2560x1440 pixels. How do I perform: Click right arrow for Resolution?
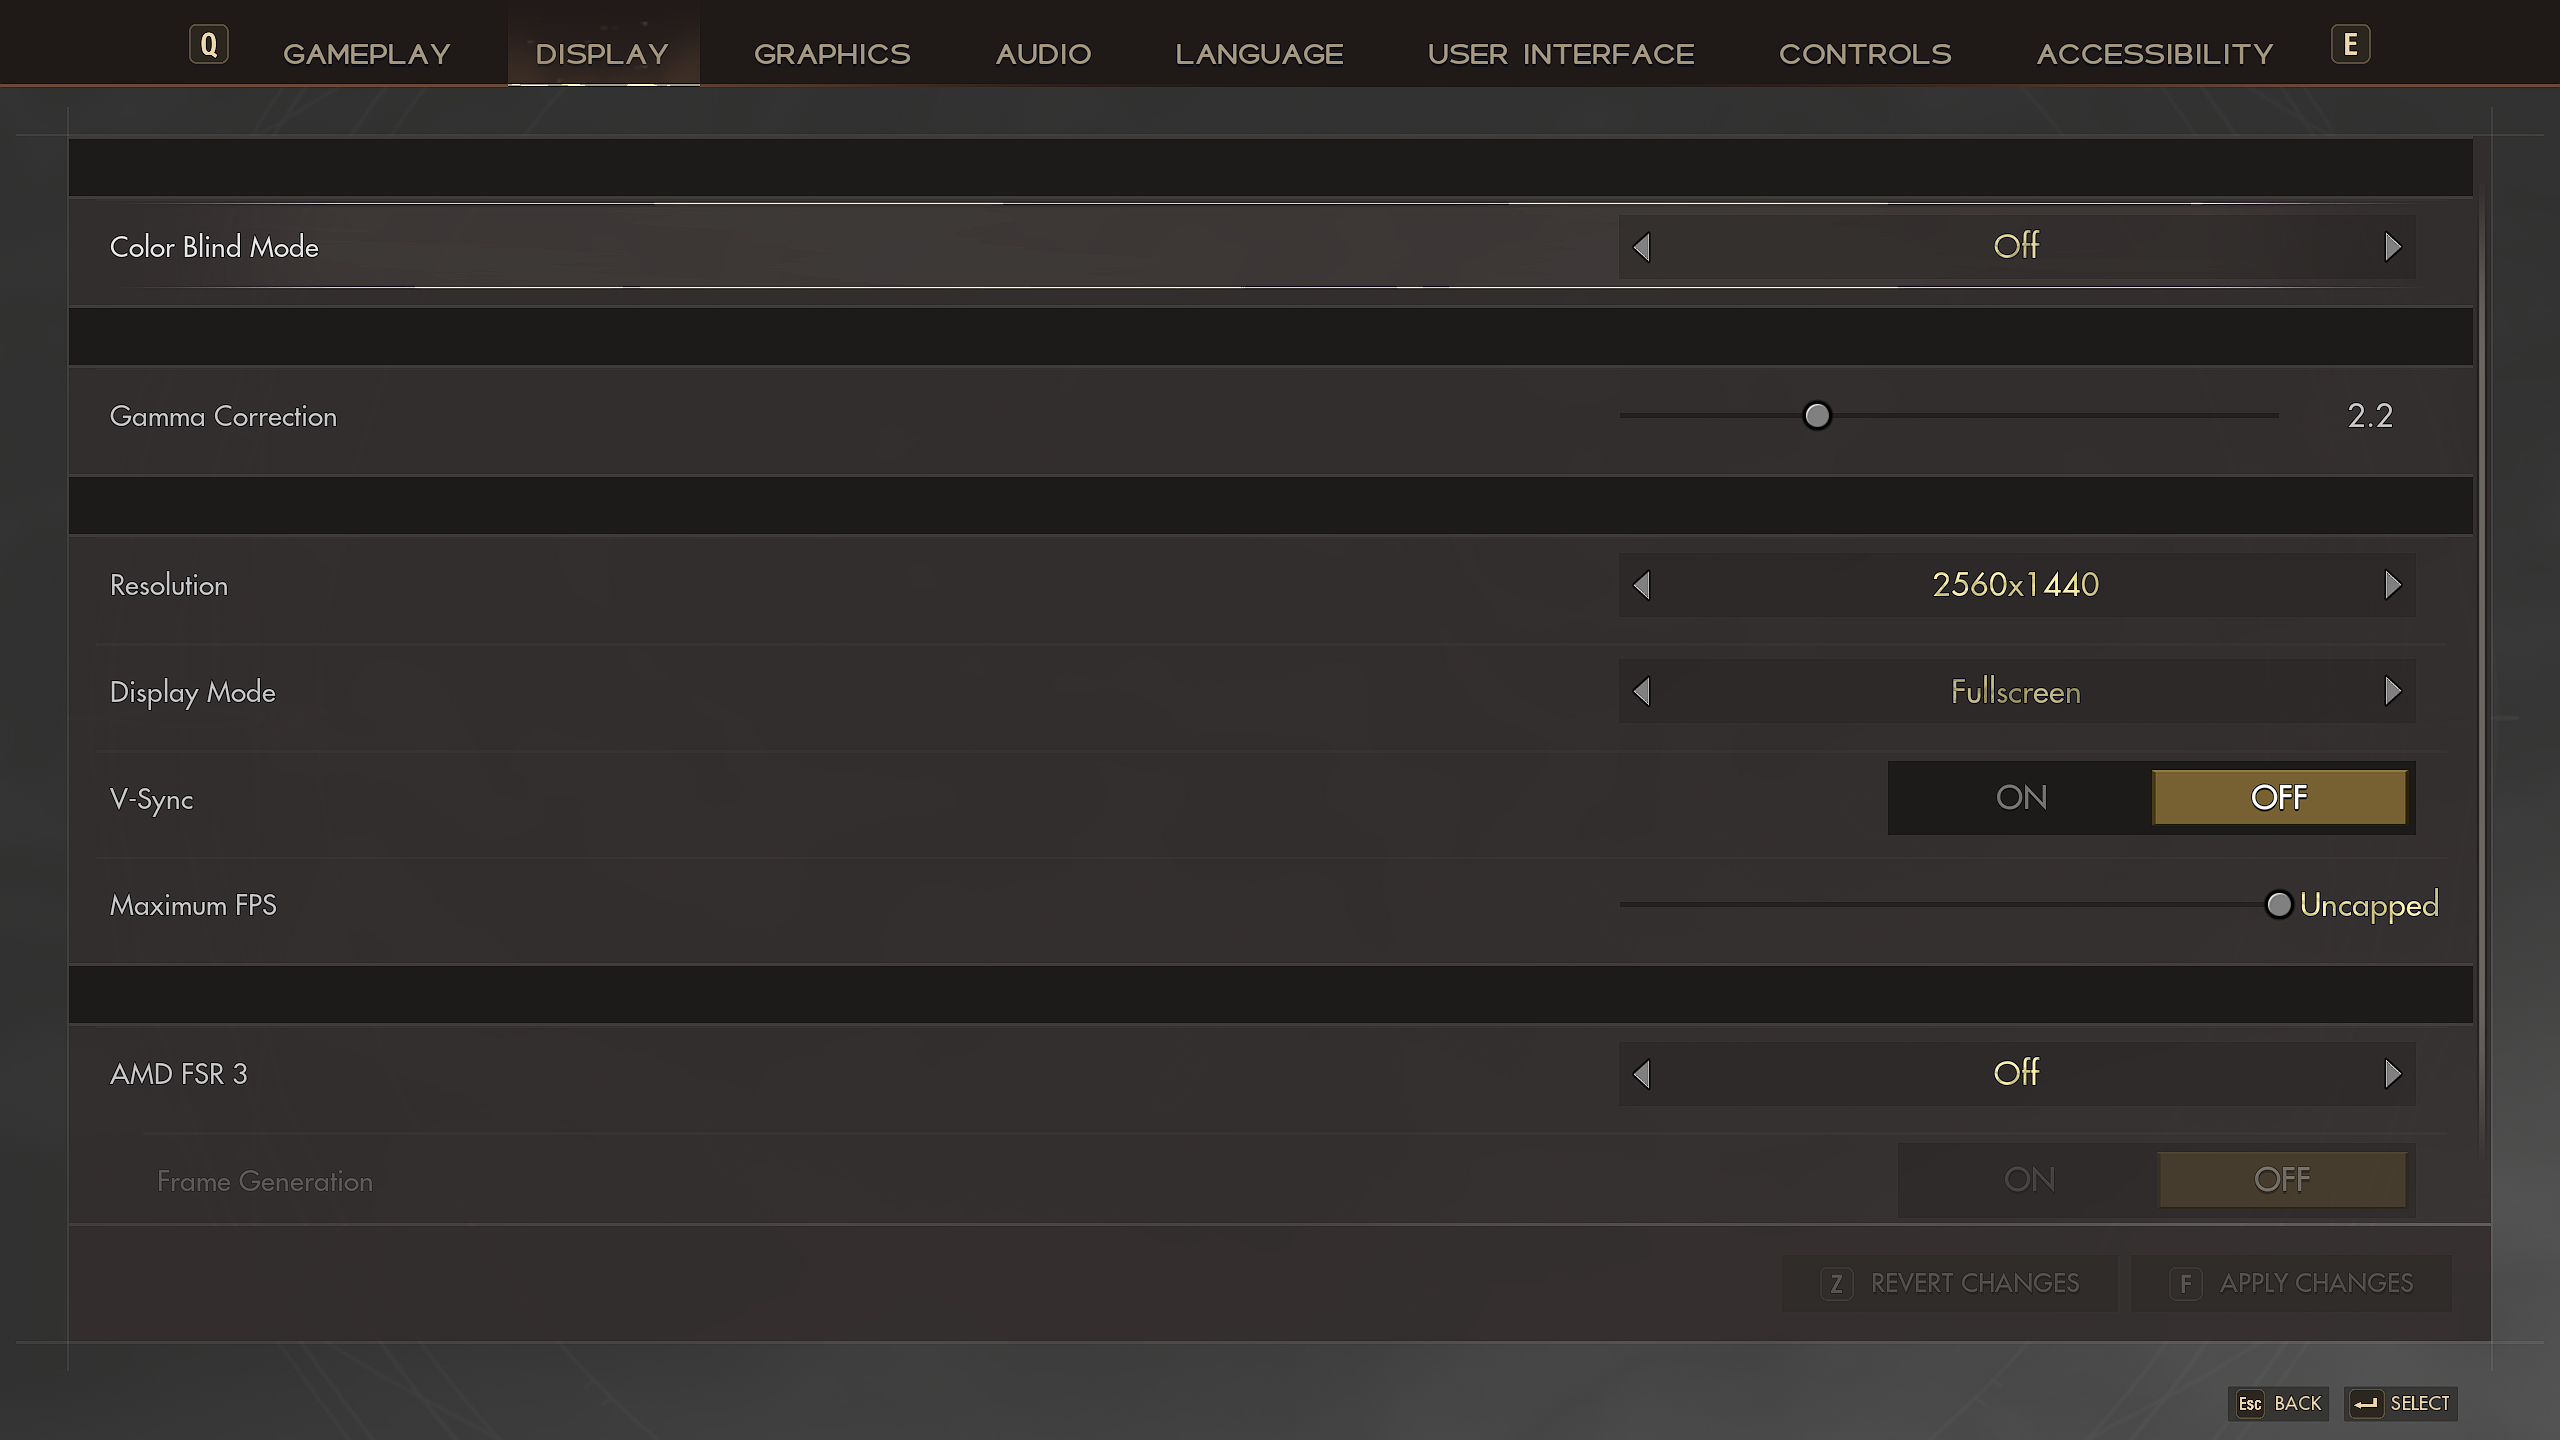pyautogui.click(x=2392, y=585)
